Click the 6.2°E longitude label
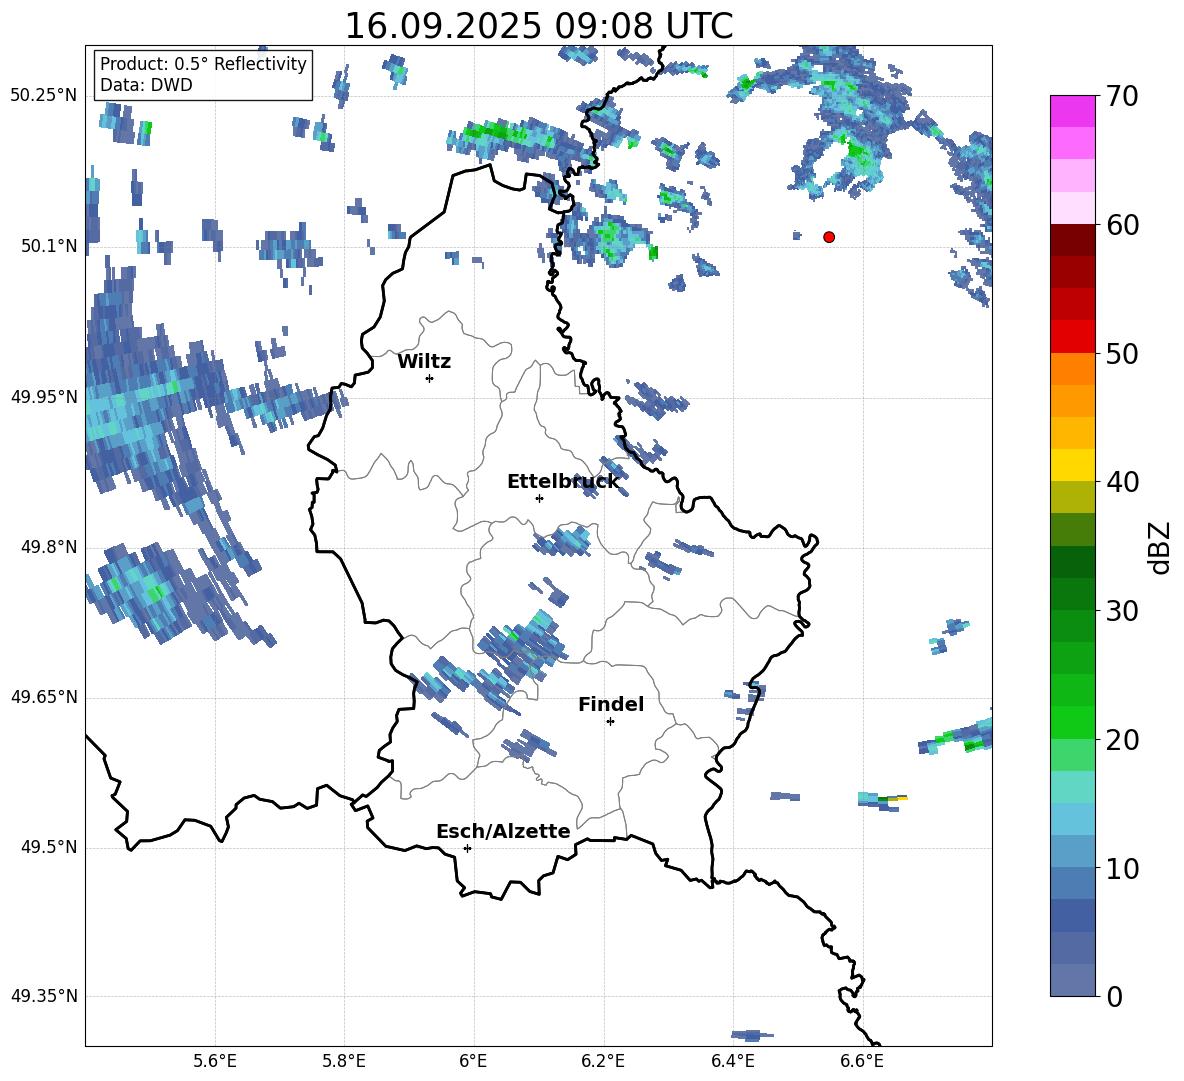 click(x=603, y=1061)
